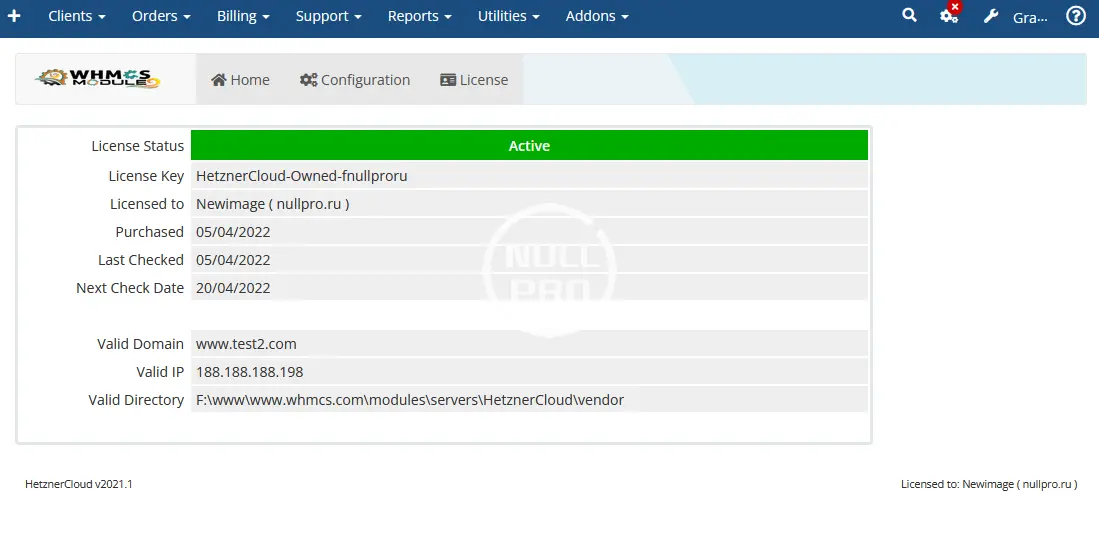Viewport: 1099px width, 541px height.
Task: Expand the Orders dropdown menu
Action: point(160,16)
